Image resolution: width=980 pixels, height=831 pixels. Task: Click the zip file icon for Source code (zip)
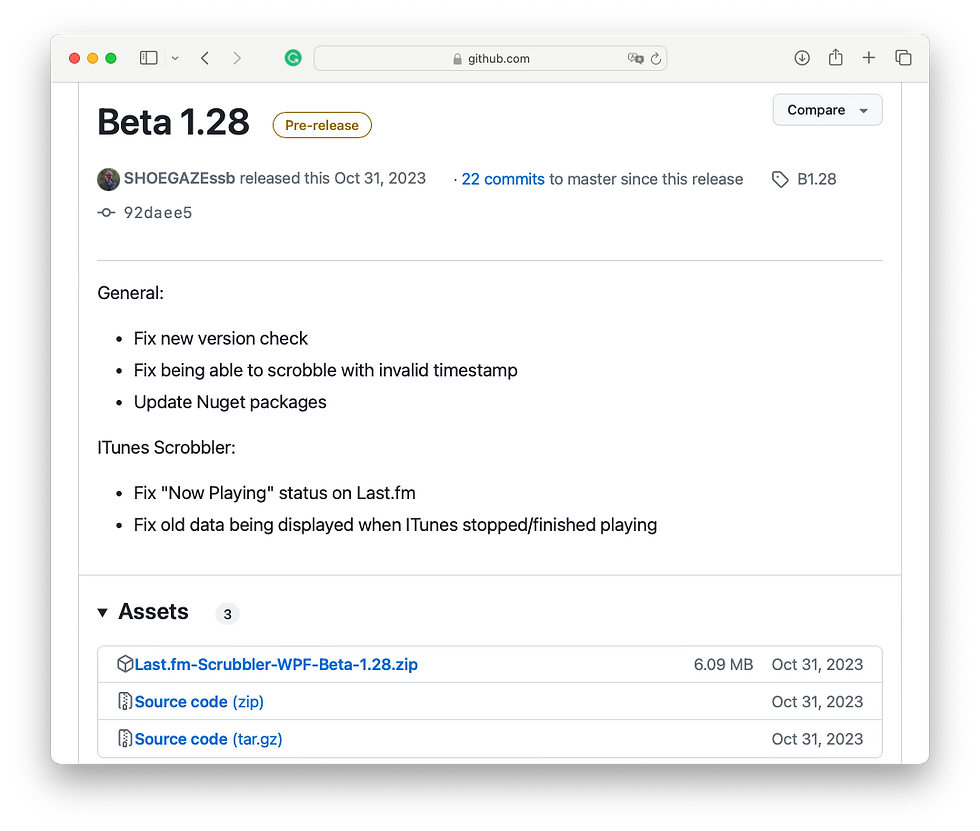point(125,702)
